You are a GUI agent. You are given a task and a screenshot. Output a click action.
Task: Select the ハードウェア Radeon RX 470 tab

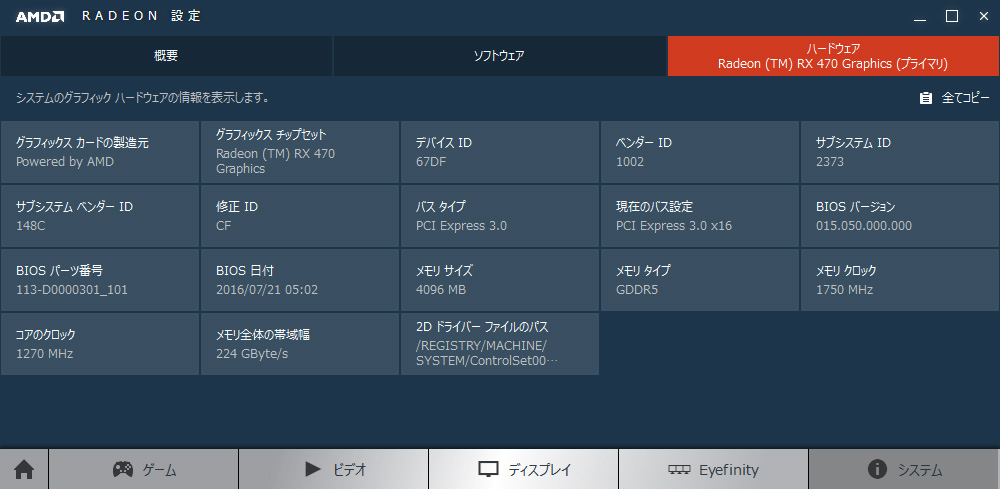834,56
